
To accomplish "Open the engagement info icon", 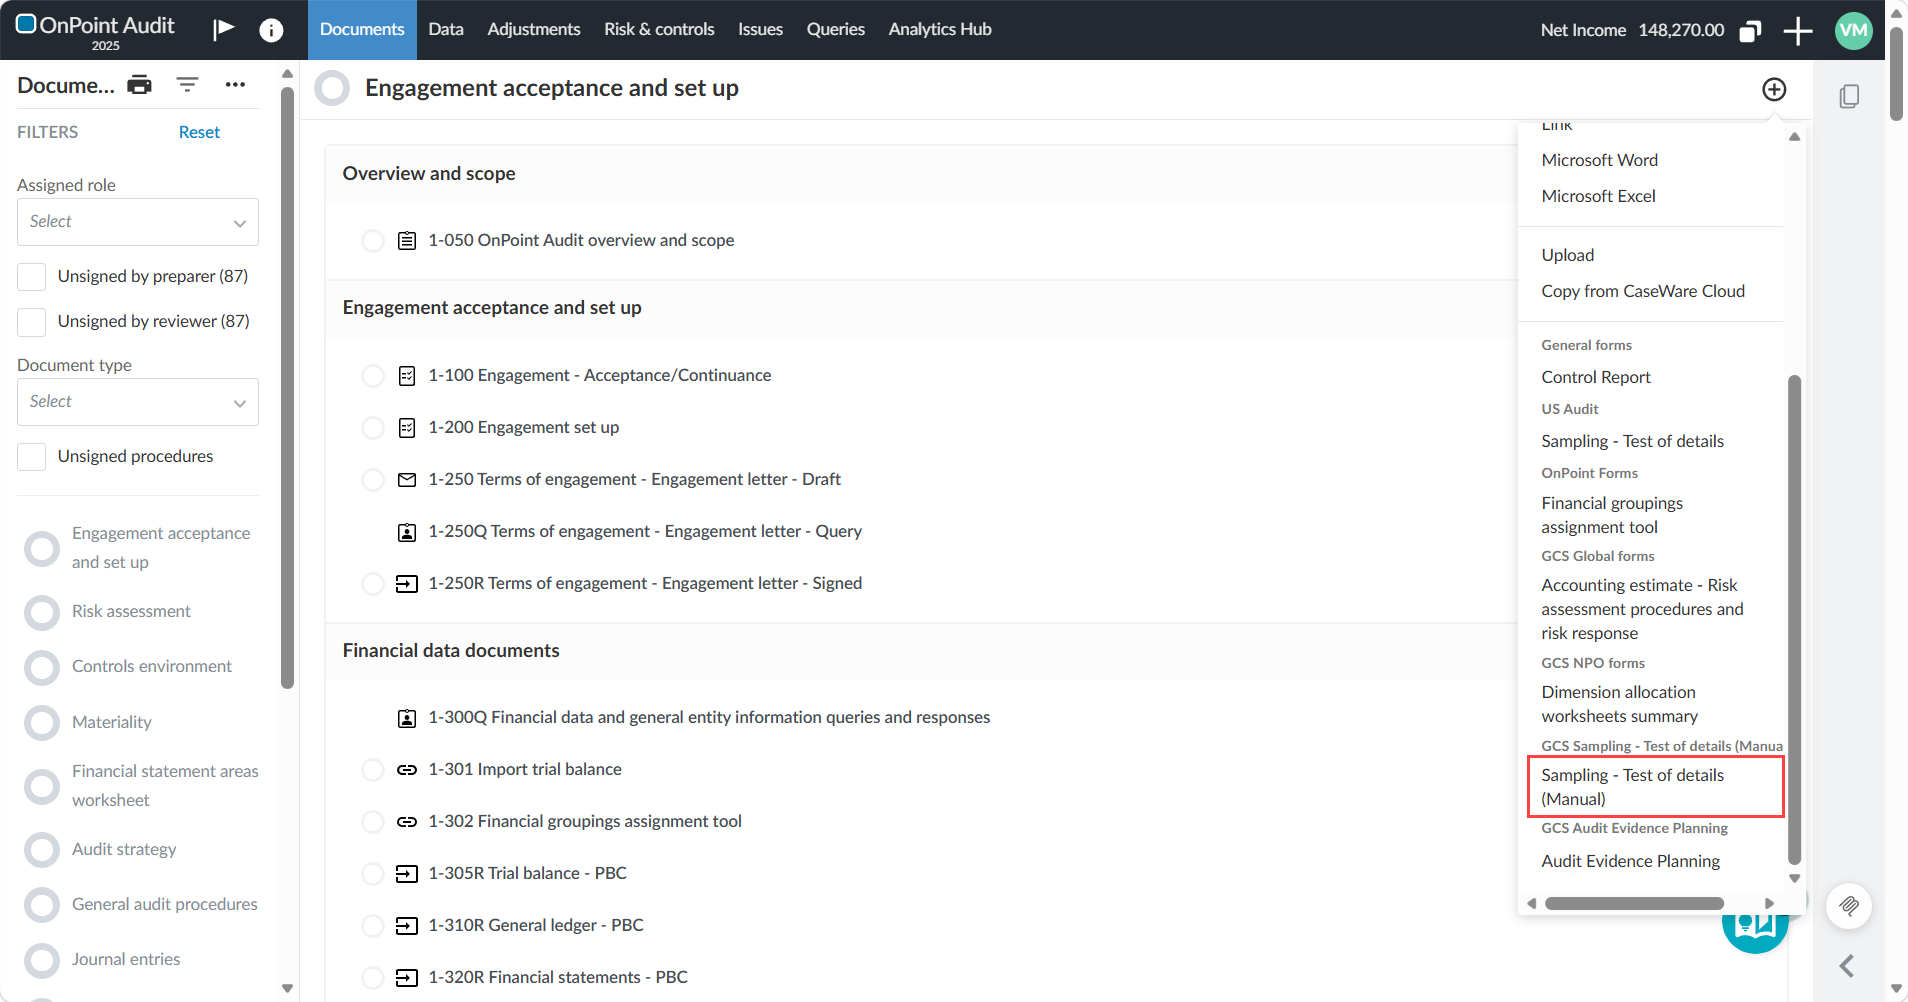I will 271,30.
